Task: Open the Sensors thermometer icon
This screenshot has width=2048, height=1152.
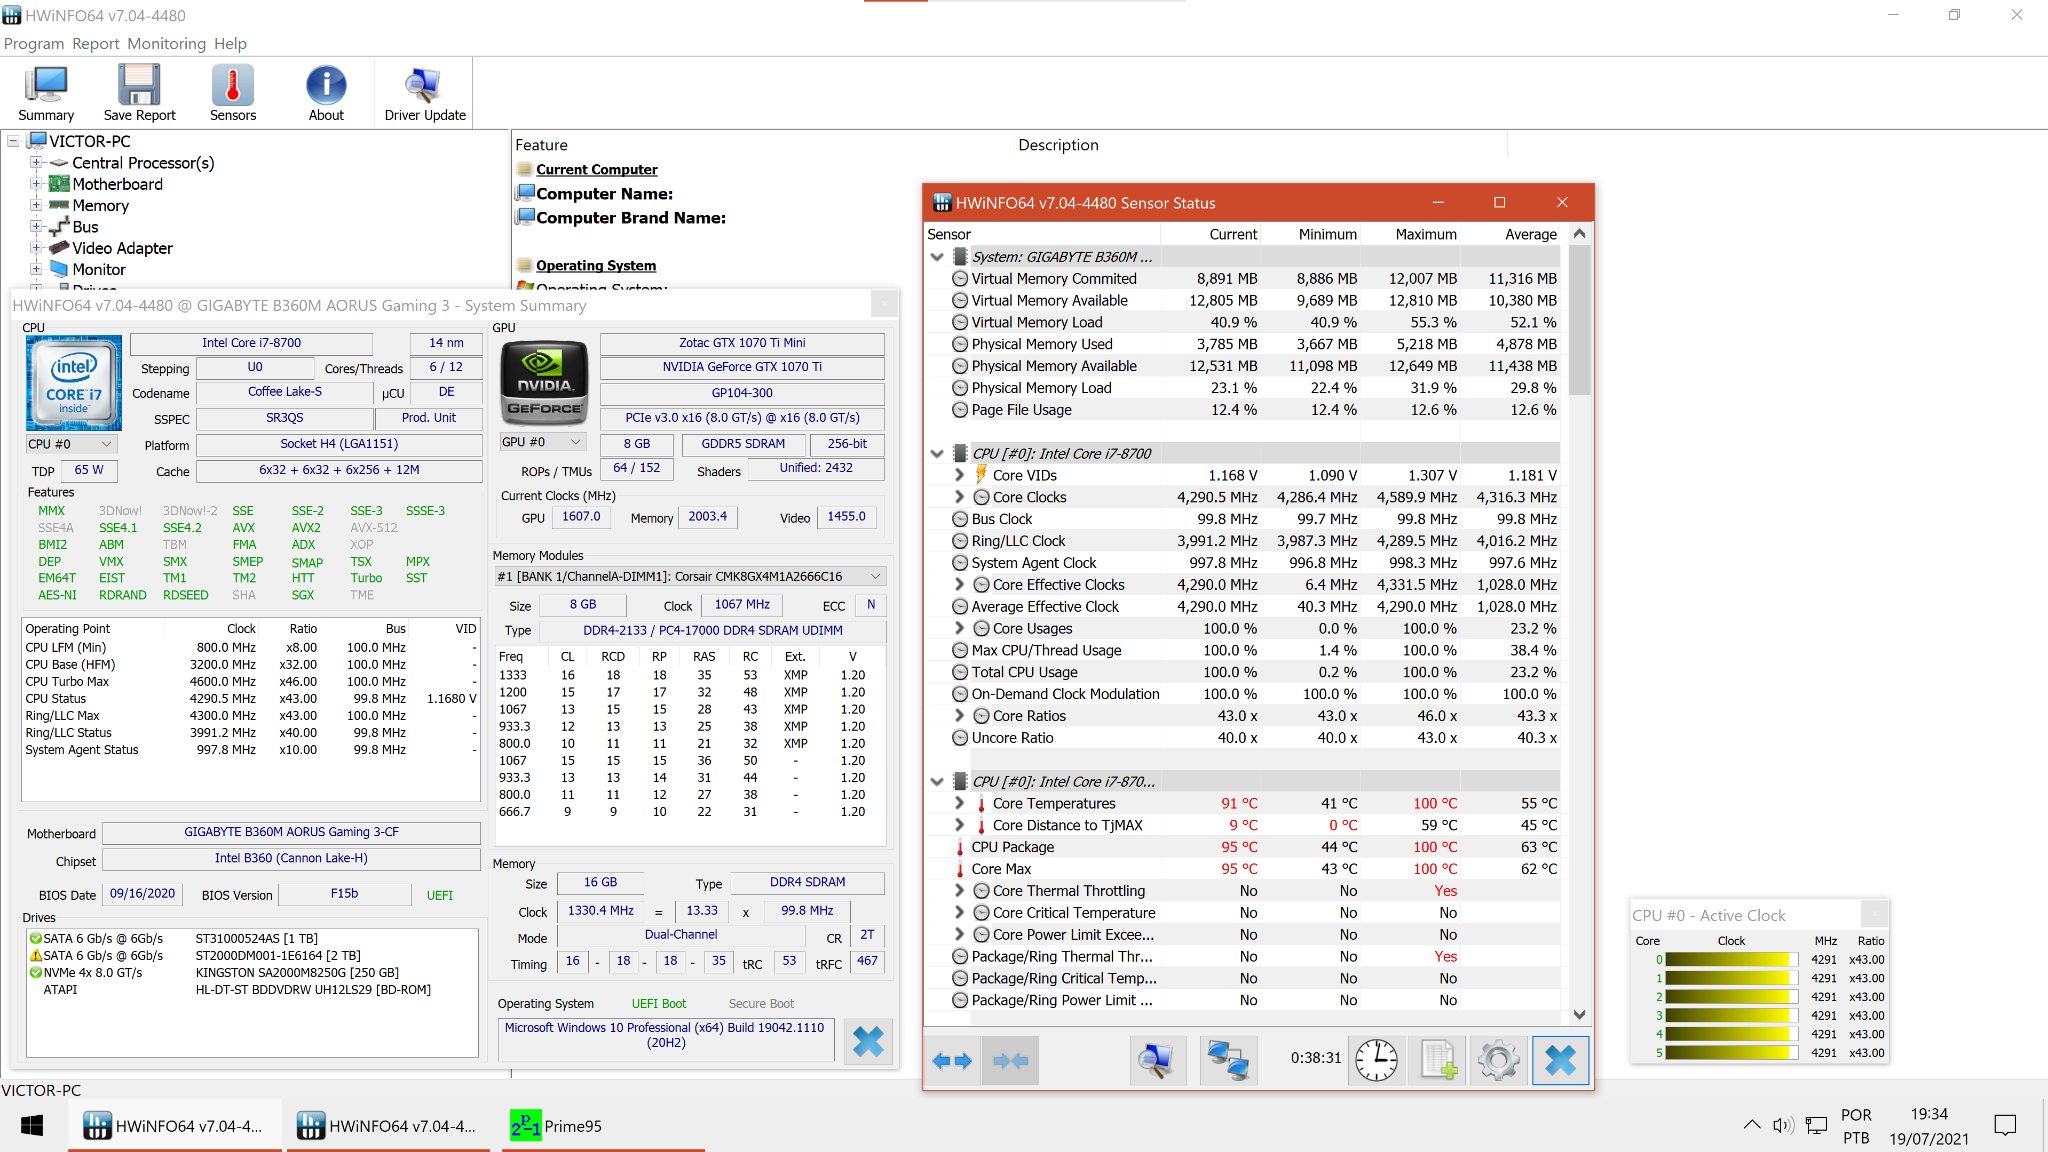Action: [x=233, y=93]
